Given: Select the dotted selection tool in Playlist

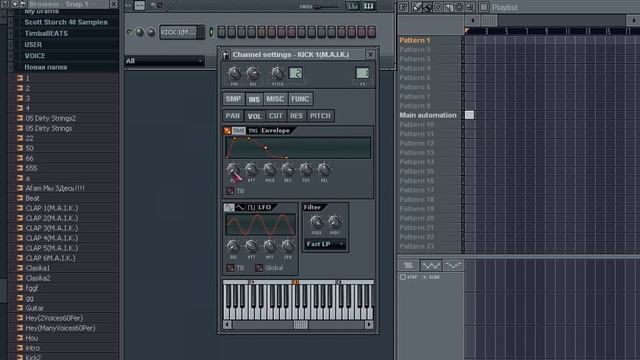Looking at the screenshot, I should pos(459,7).
